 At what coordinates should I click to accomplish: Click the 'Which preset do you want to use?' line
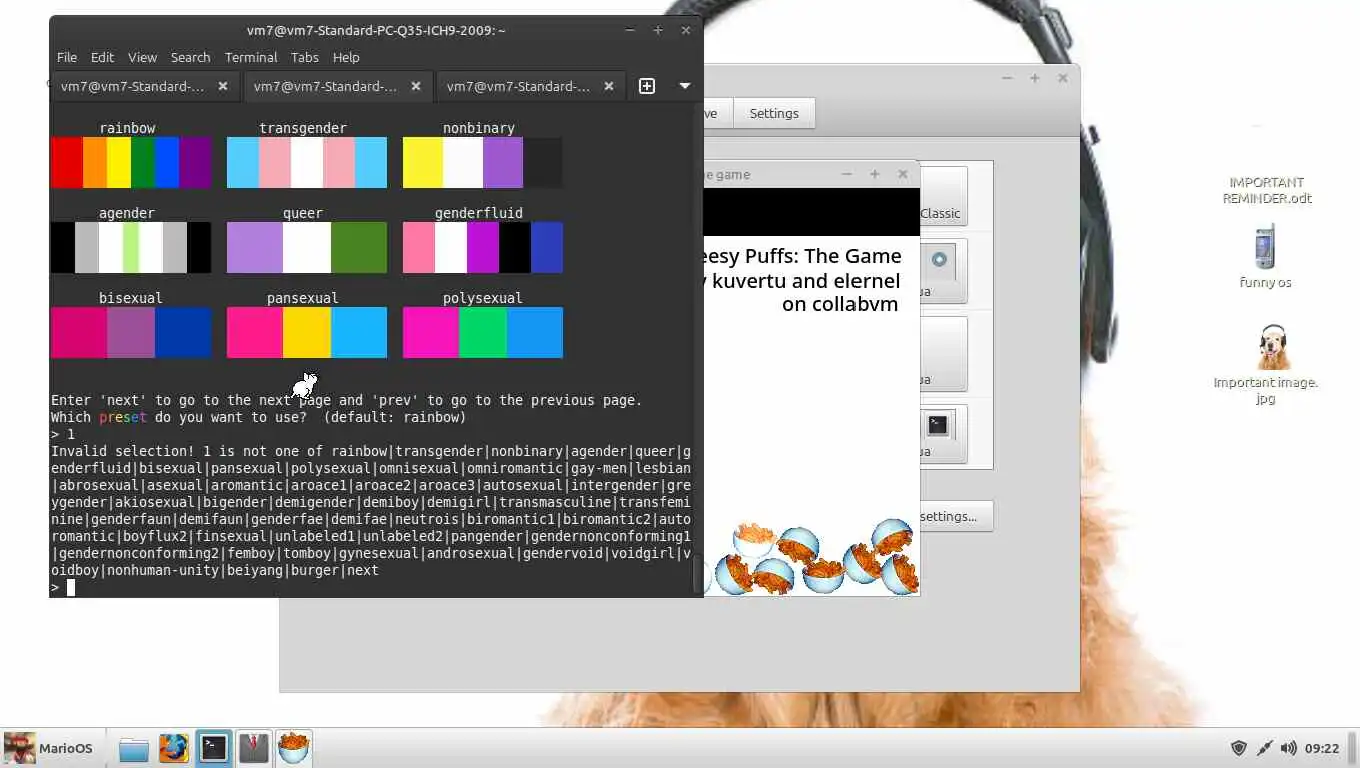pyautogui.click(x=259, y=417)
